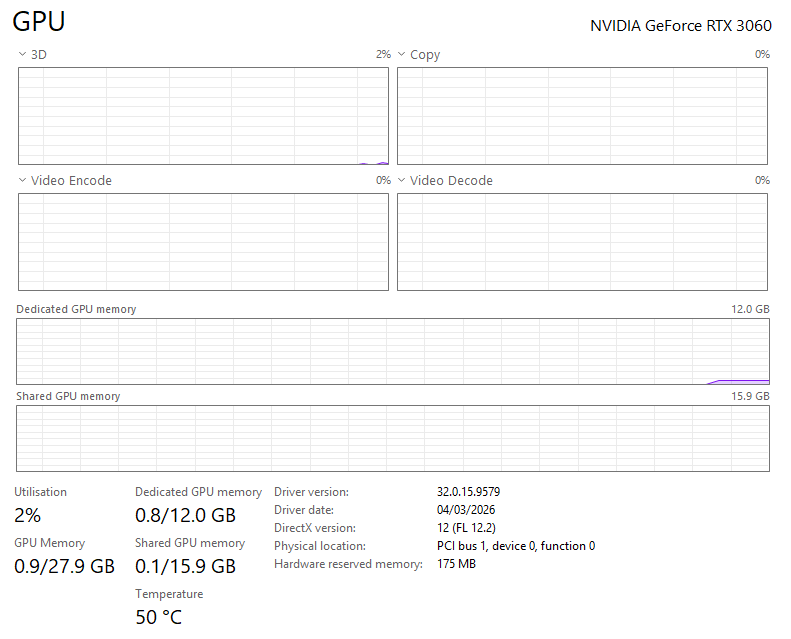Open the 3D engine dropdown chevron

point(23,55)
